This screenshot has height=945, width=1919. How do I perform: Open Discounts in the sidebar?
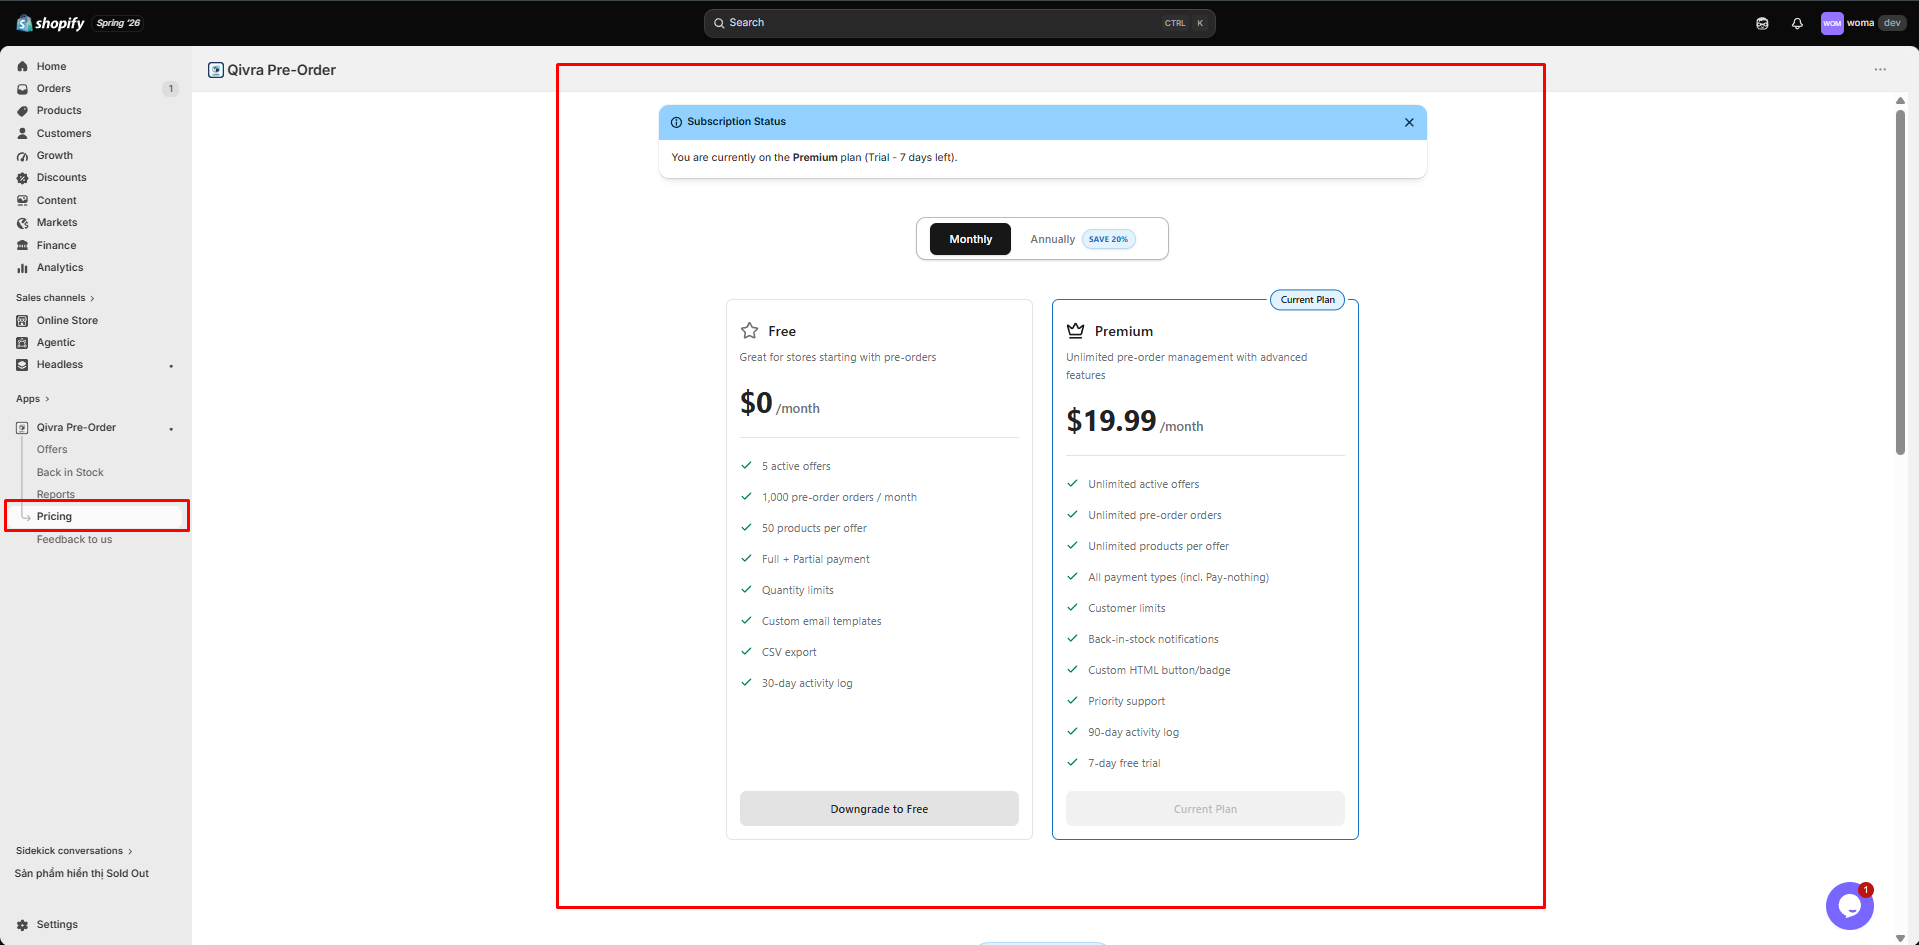[61, 177]
